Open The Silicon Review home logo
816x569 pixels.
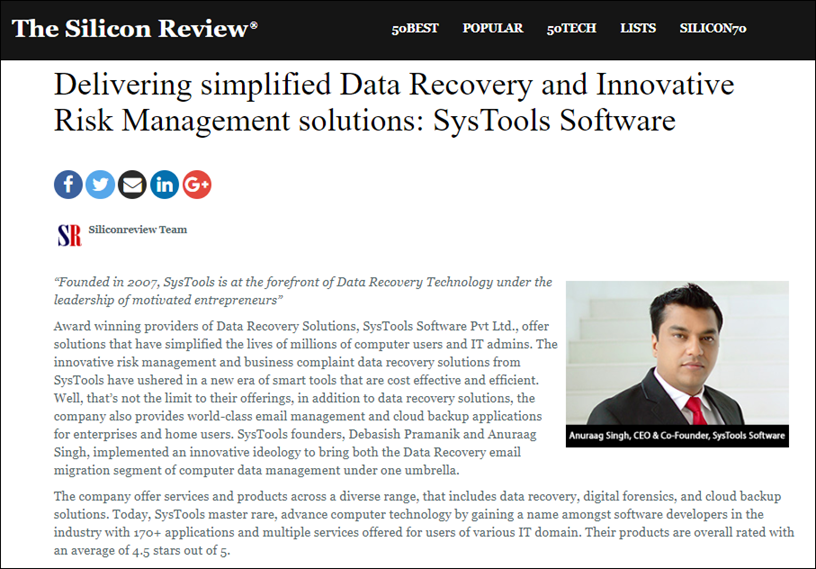click(x=135, y=29)
